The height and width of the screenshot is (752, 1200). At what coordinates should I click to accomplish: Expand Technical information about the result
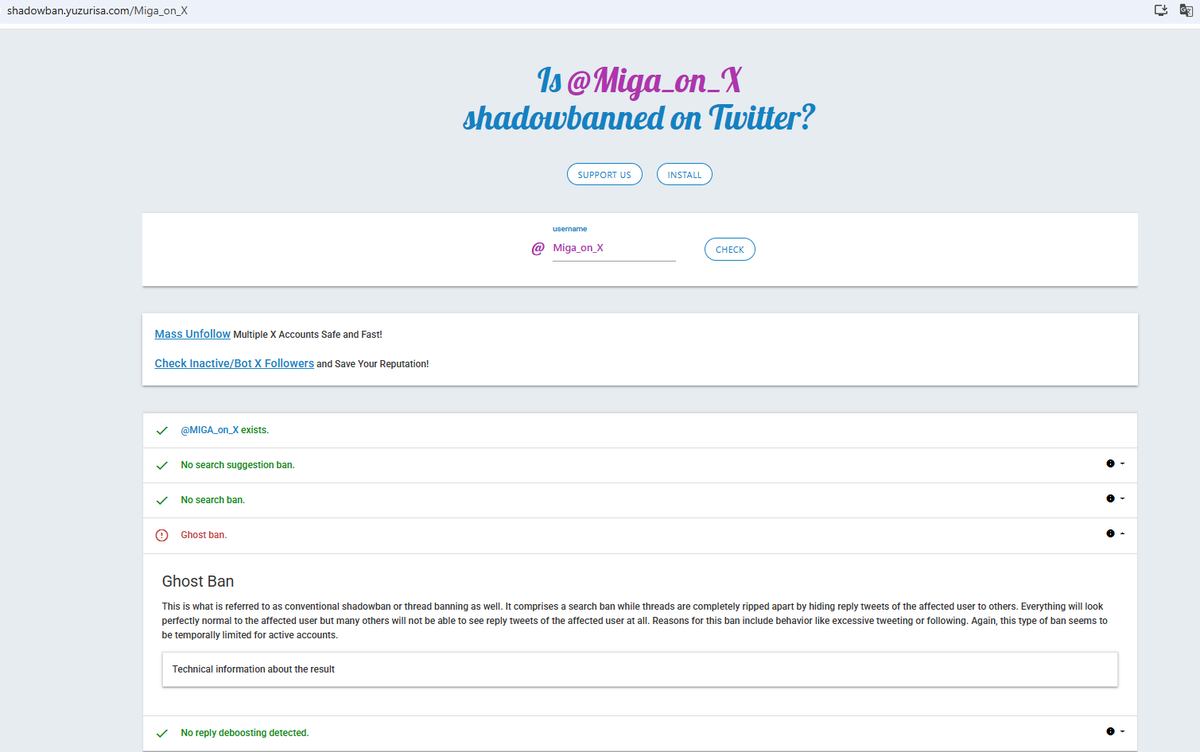640,669
